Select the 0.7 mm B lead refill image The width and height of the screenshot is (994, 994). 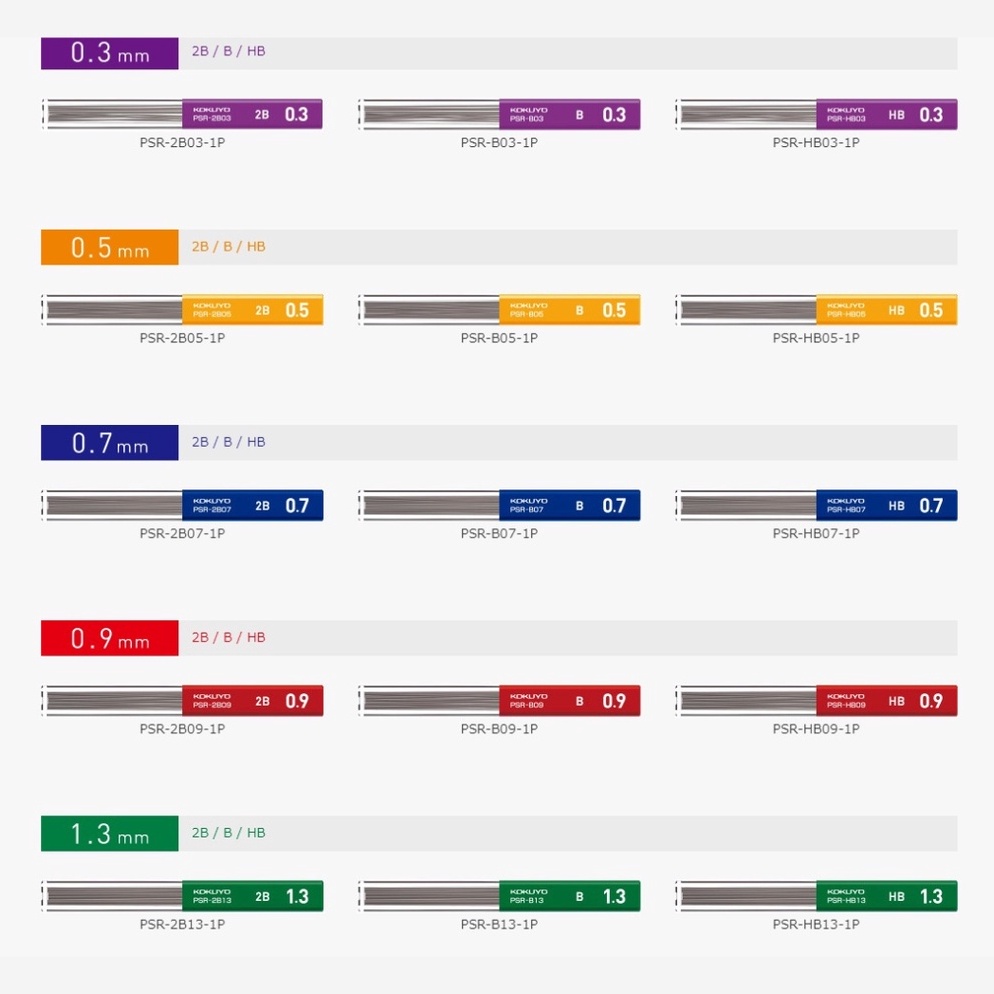[499, 505]
